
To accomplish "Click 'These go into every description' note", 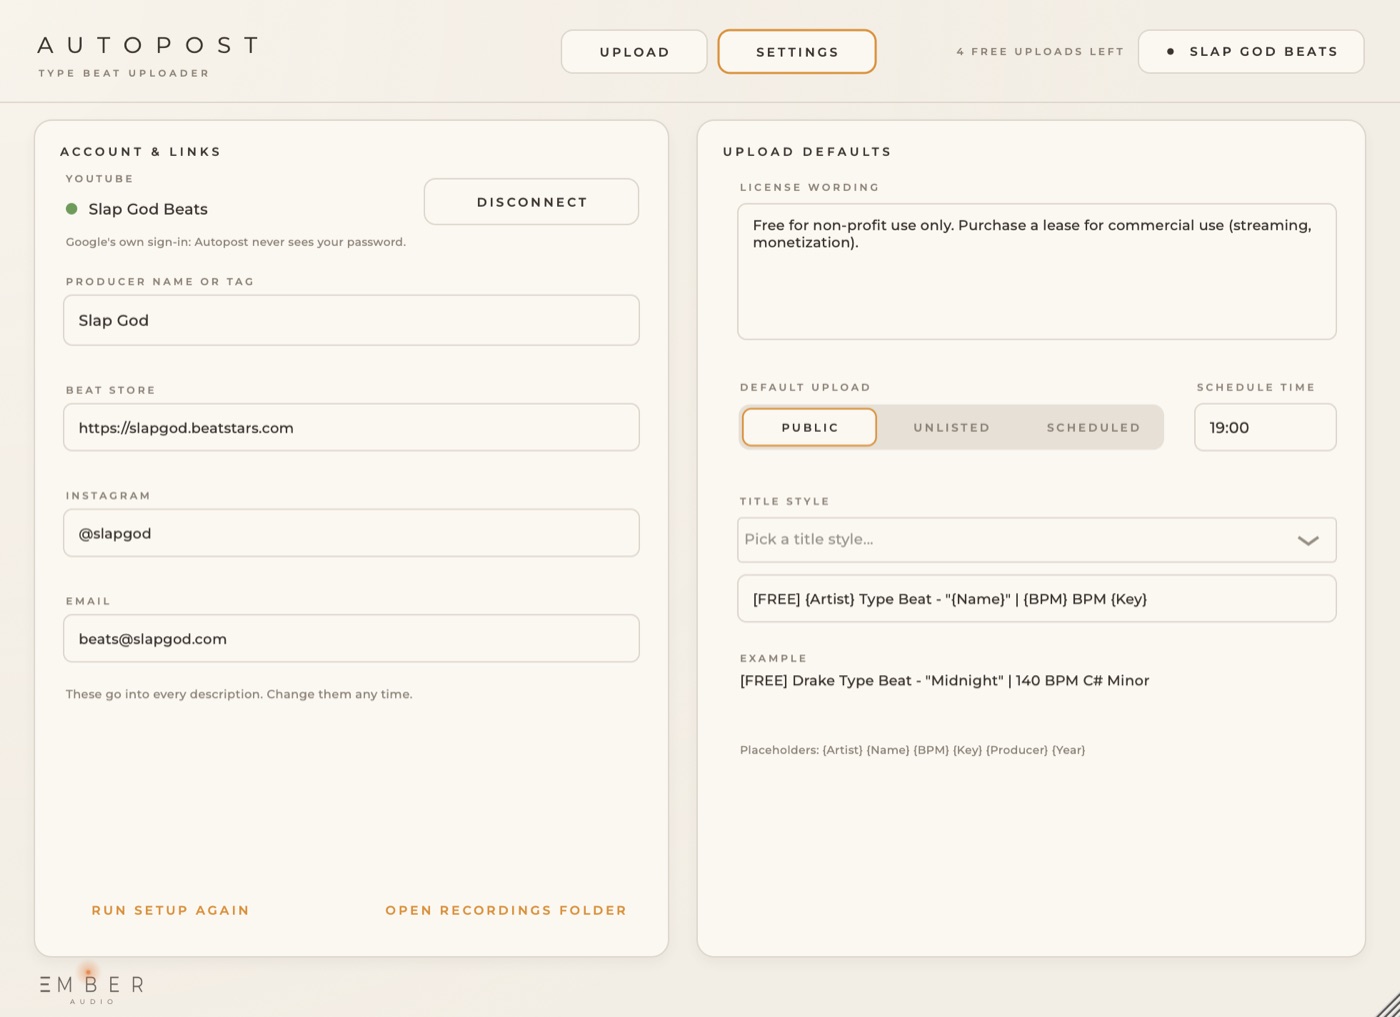I will [239, 694].
